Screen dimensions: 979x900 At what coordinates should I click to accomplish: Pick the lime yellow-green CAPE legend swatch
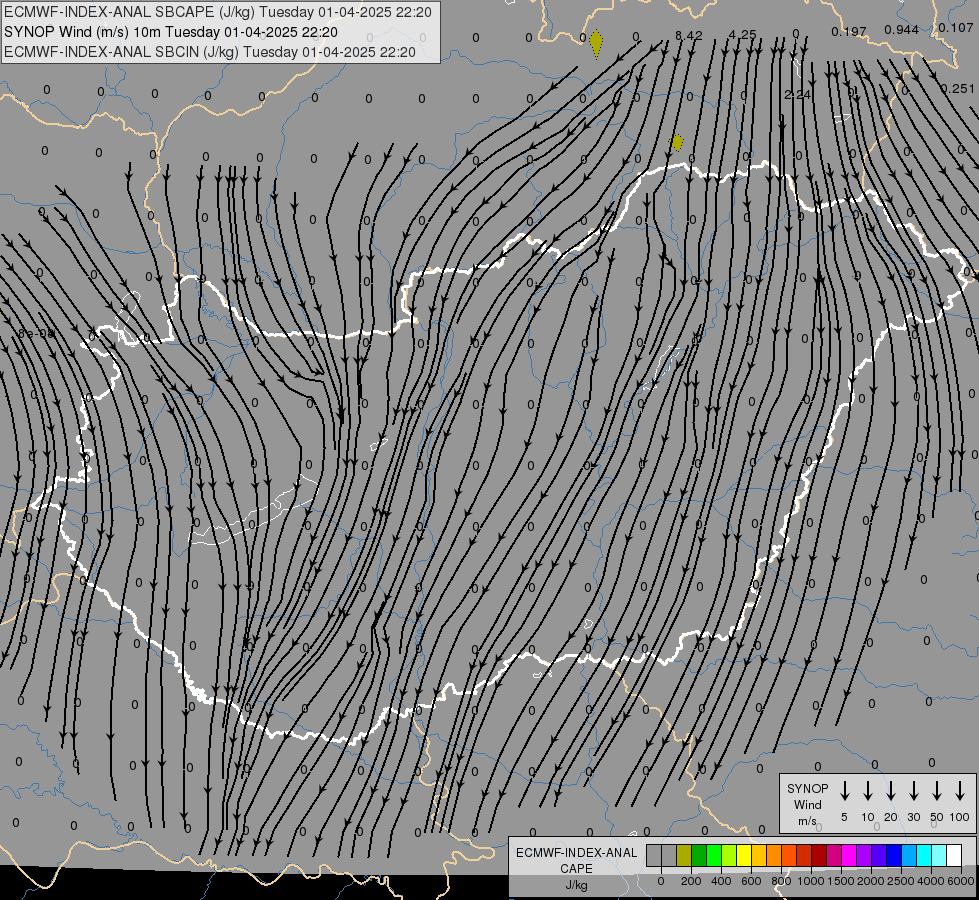pos(729,855)
